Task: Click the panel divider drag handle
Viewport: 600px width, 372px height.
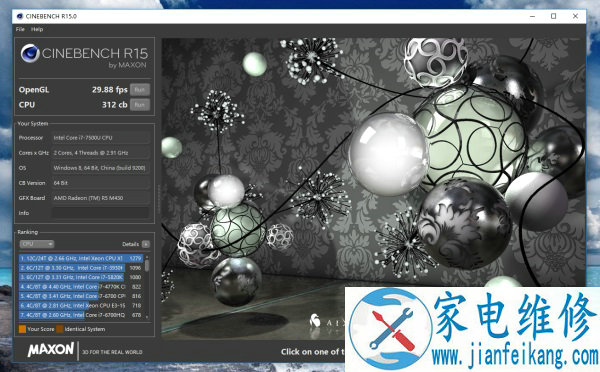Action: tap(158, 199)
